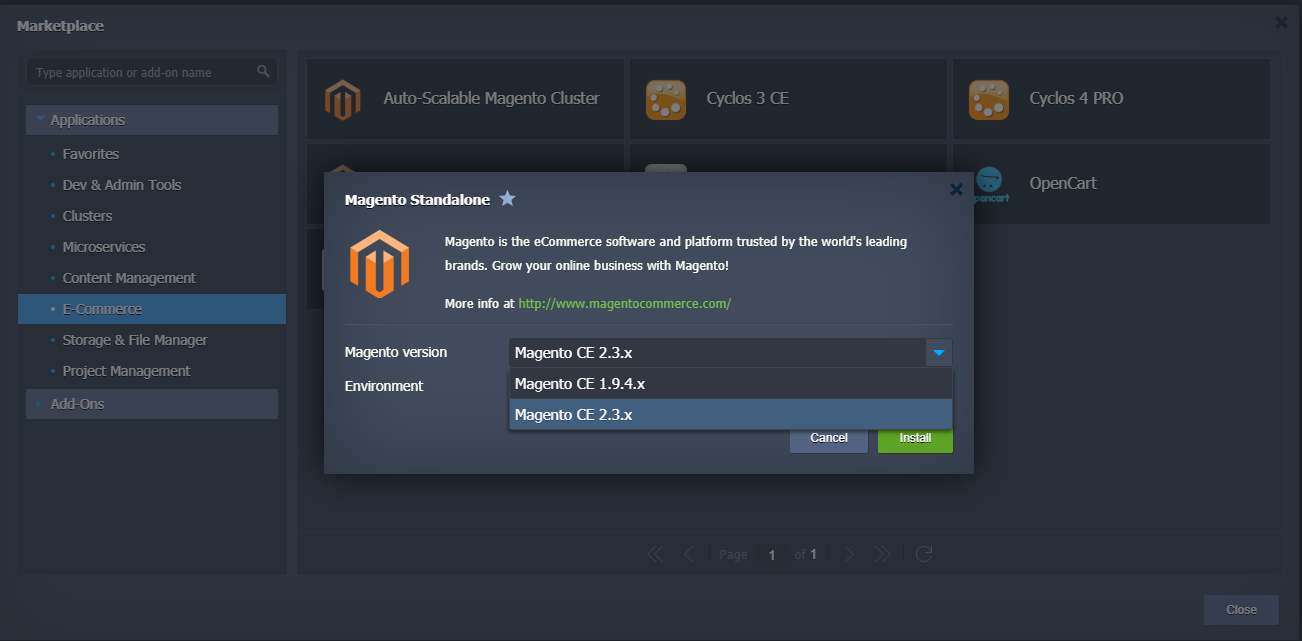Click the refresh icon in pagination bar
The width and height of the screenshot is (1302, 641).
click(924, 554)
